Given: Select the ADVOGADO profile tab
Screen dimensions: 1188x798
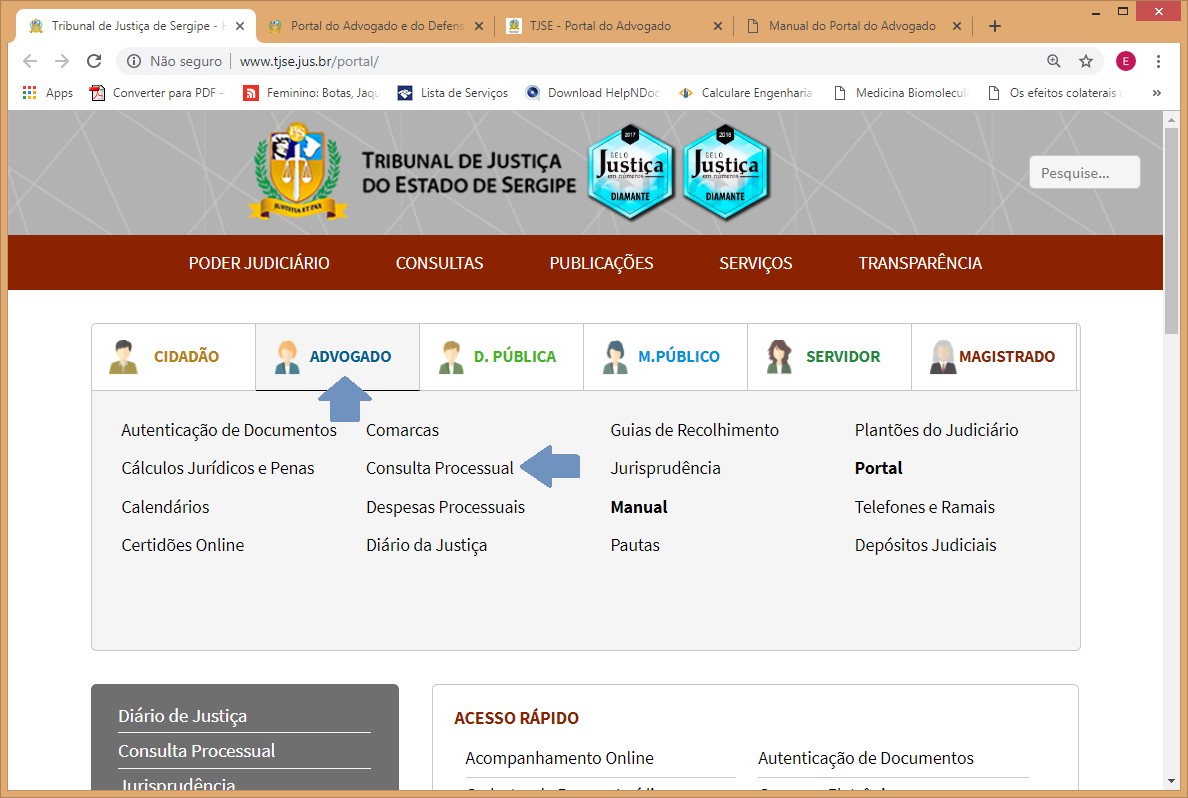Looking at the screenshot, I should (337, 356).
